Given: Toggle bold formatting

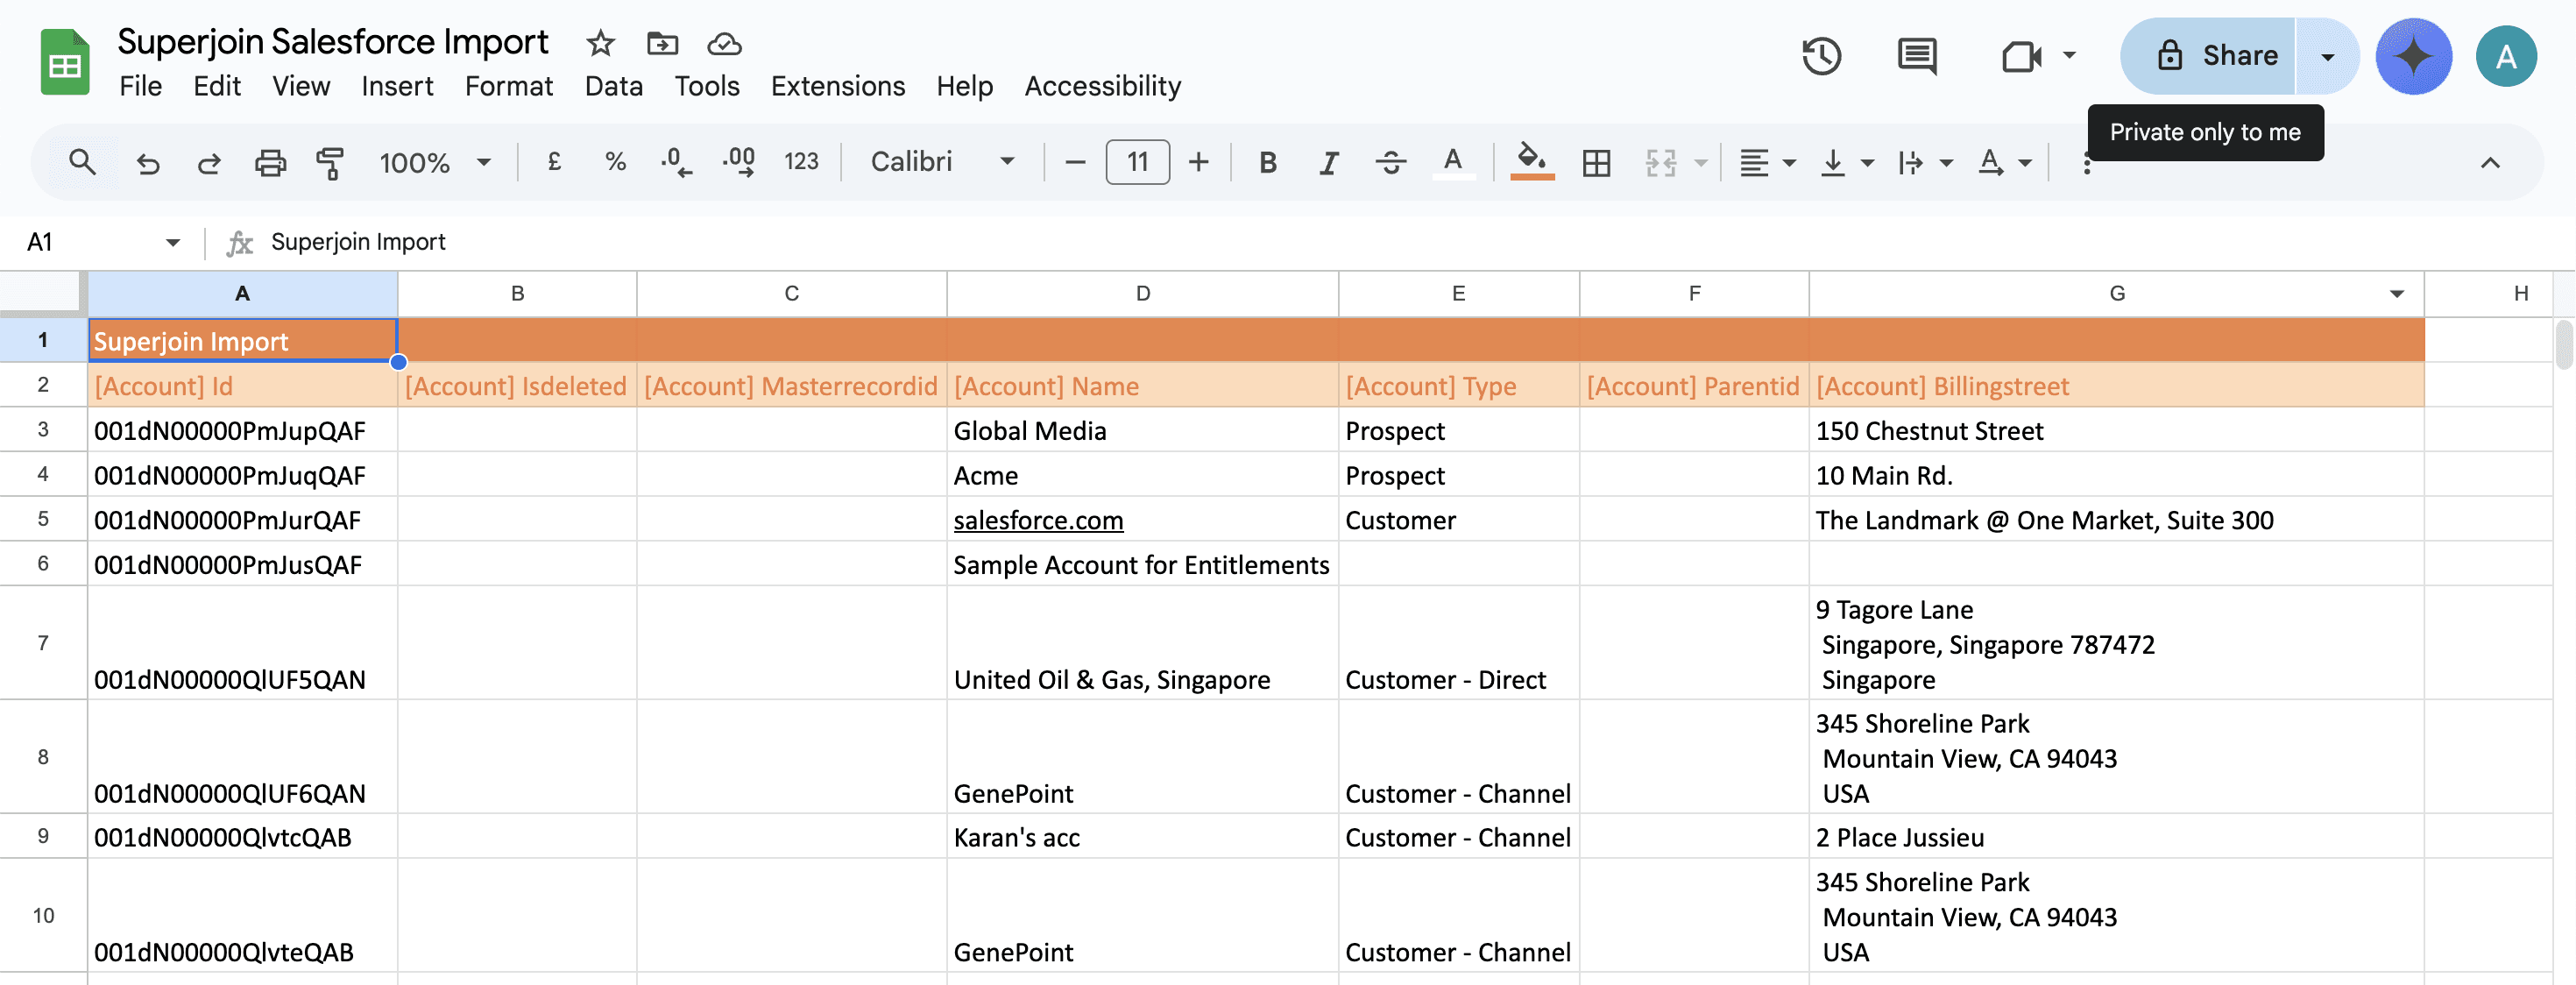Looking at the screenshot, I should click(x=1267, y=162).
